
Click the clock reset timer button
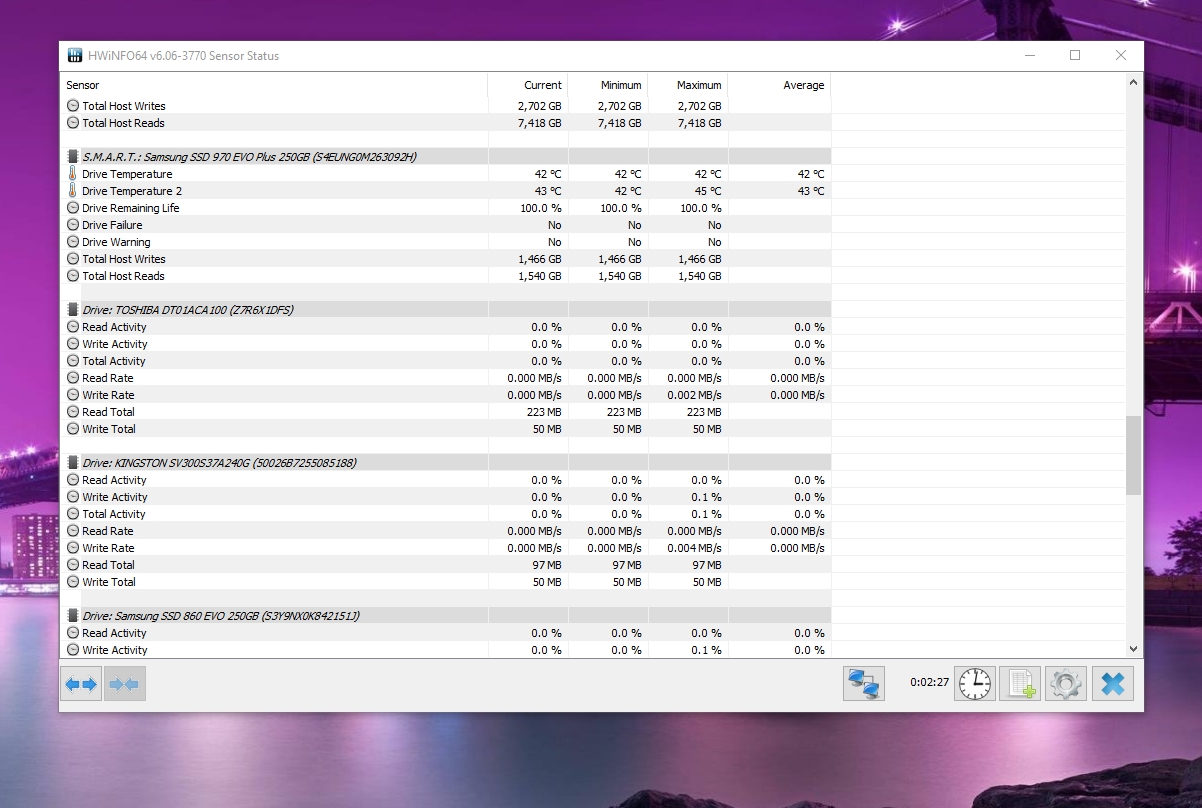[975, 683]
